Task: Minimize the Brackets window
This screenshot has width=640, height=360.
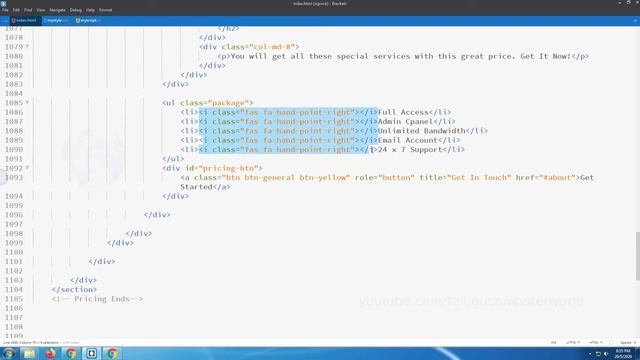Action: (620, 3)
